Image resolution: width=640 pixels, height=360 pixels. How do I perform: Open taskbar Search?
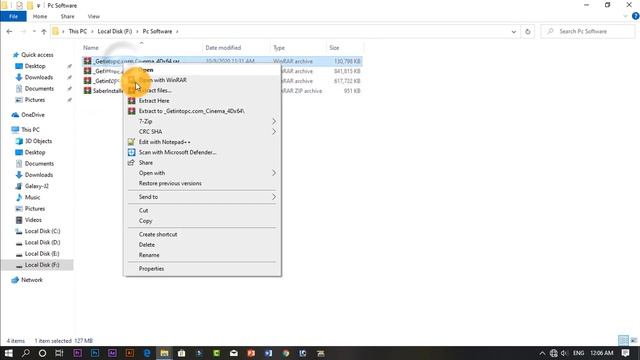tap(25, 353)
